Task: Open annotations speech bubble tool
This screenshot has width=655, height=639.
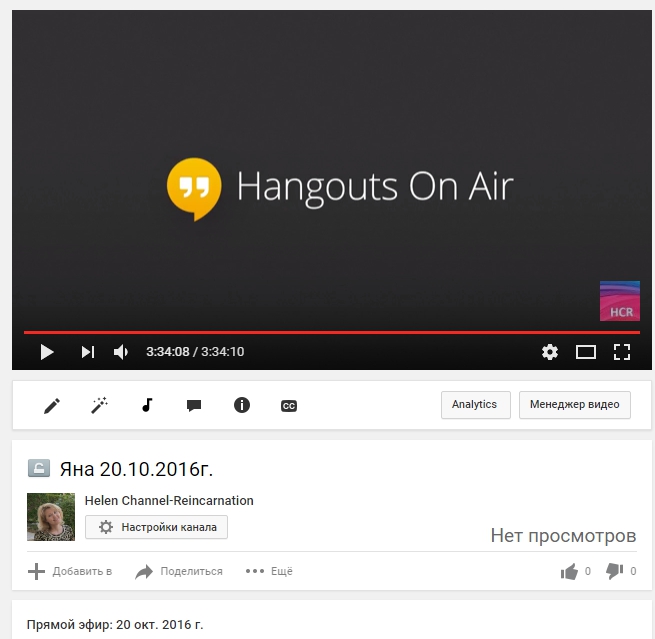Action: tap(194, 405)
